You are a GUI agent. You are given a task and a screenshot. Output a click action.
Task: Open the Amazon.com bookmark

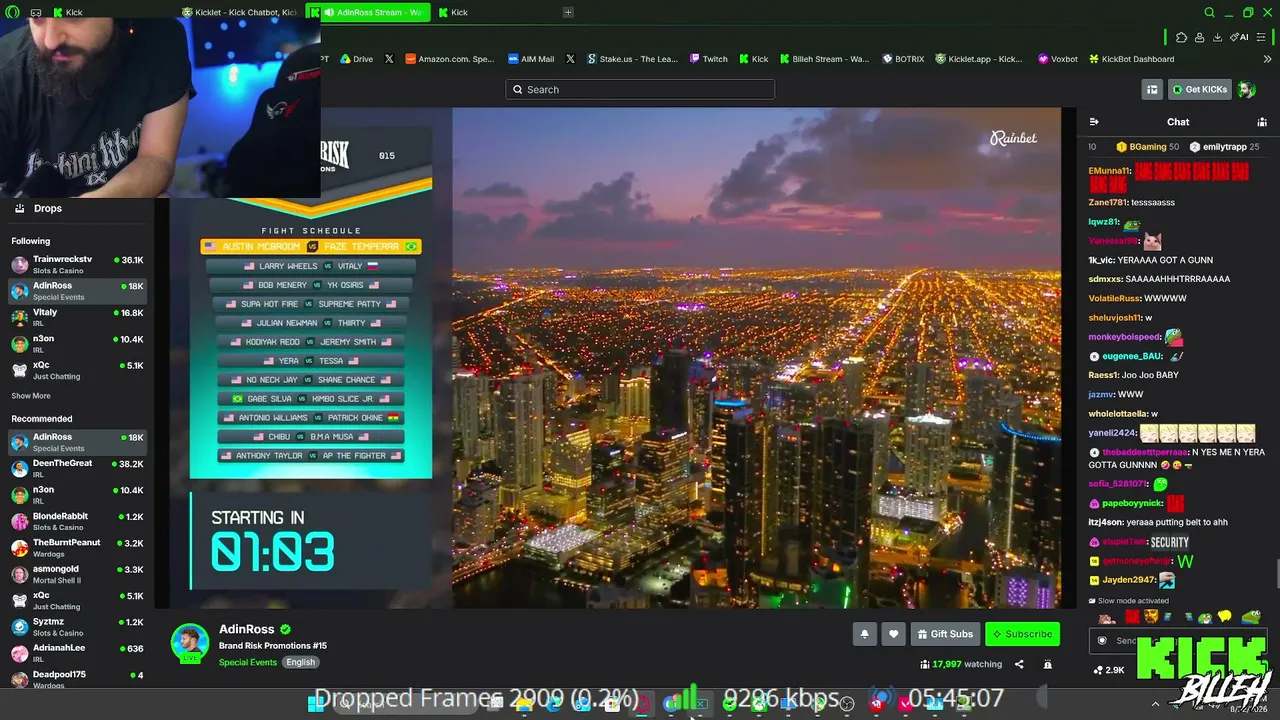(450, 59)
